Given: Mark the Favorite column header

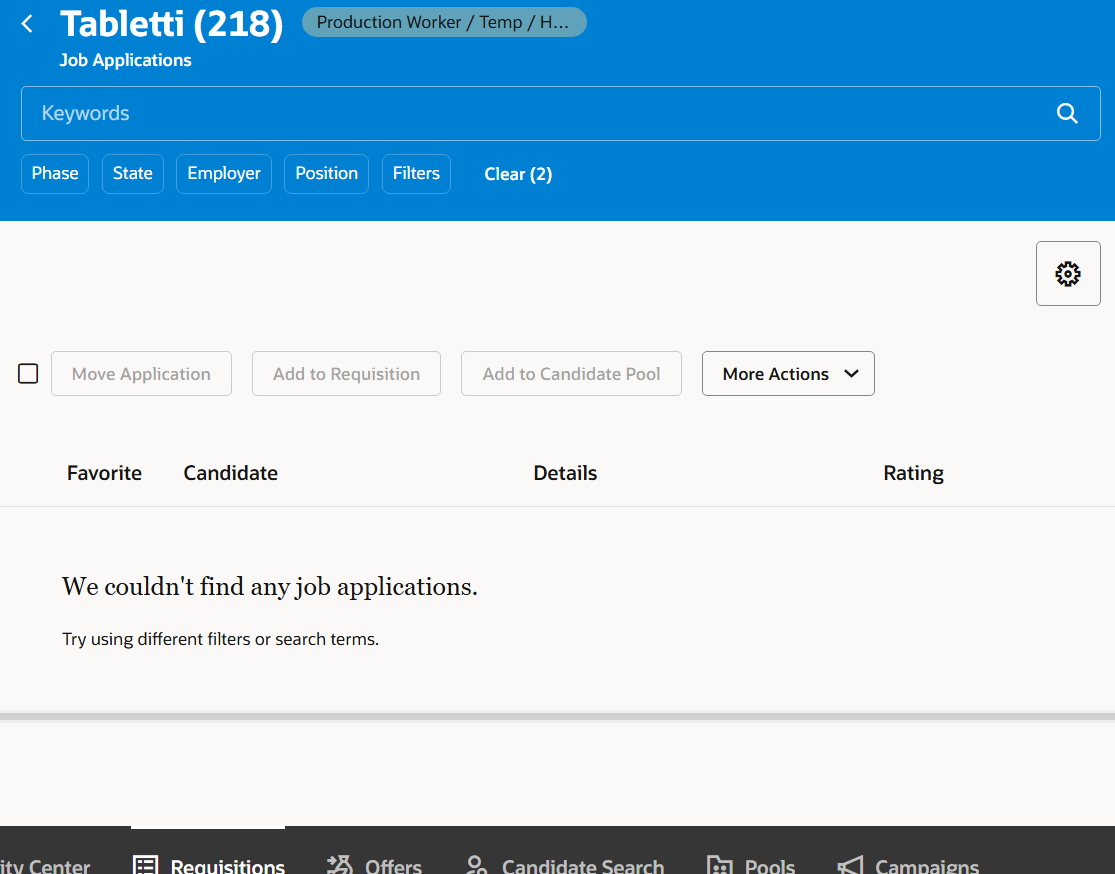Looking at the screenshot, I should [x=104, y=472].
